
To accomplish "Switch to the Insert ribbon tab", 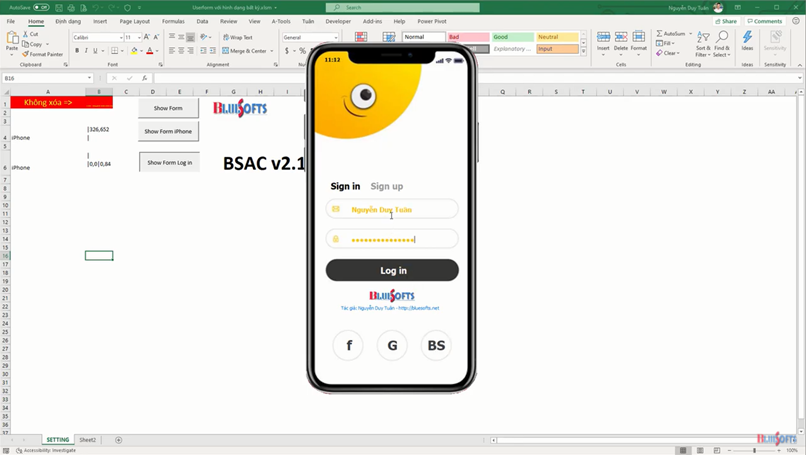I will (100, 22).
